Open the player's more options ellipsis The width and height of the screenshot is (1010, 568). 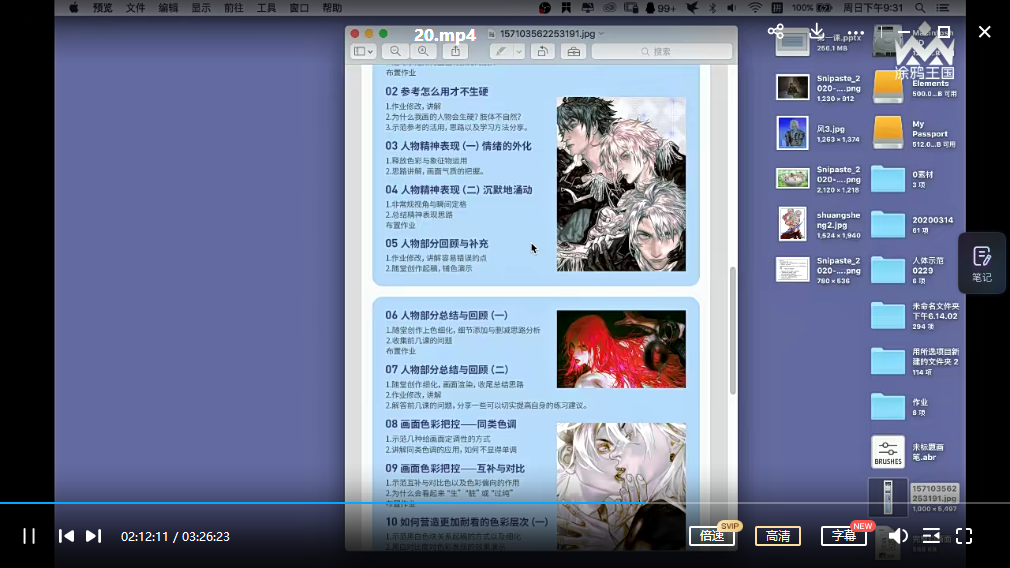click(x=856, y=32)
